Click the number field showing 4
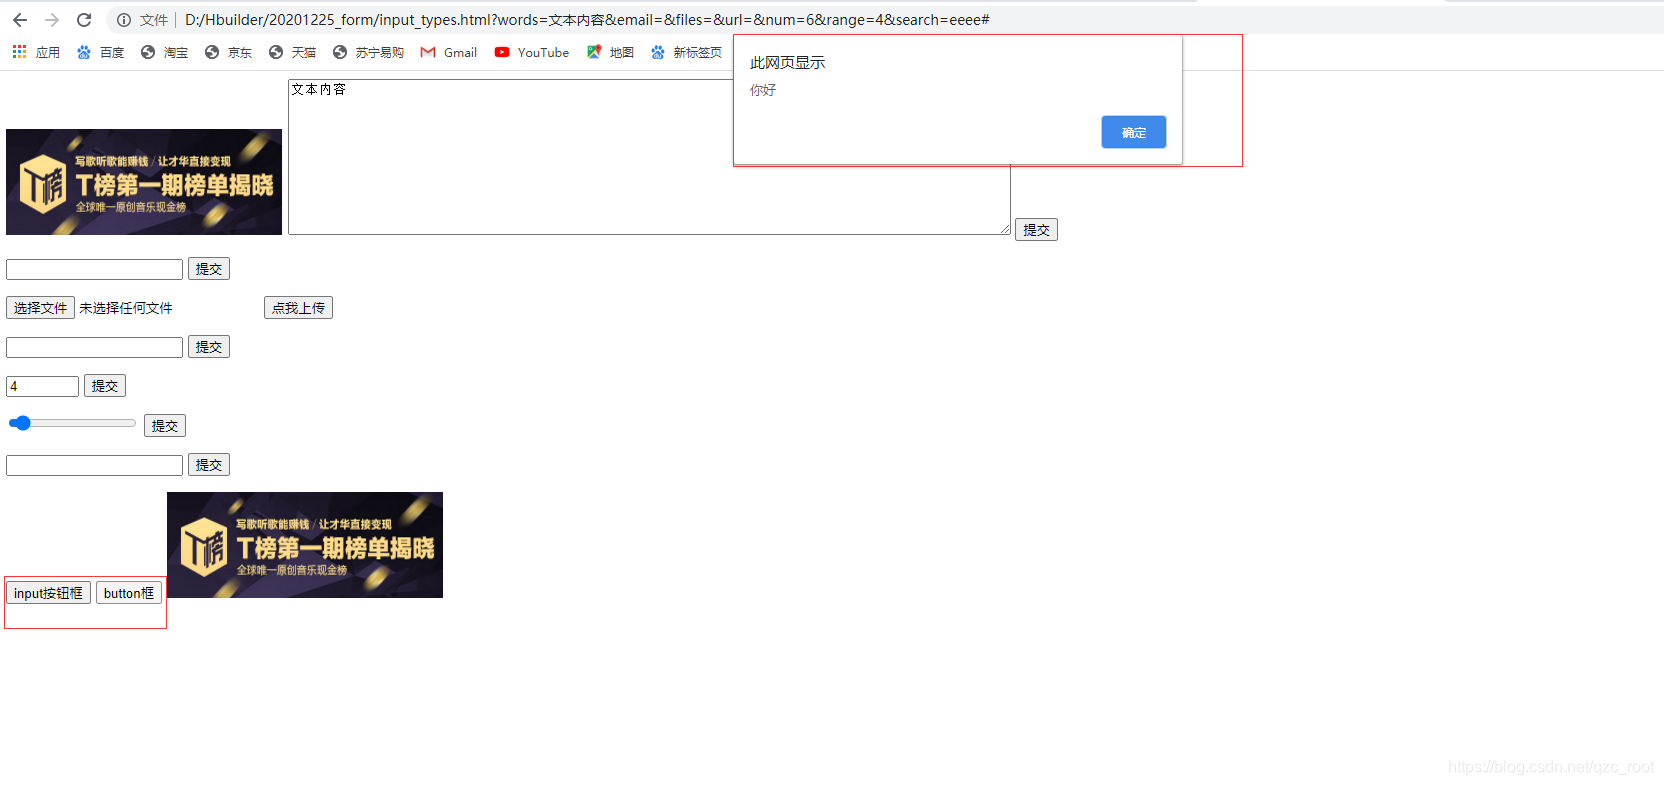Viewport: 1664px width, 785px height. click(42, 386)
